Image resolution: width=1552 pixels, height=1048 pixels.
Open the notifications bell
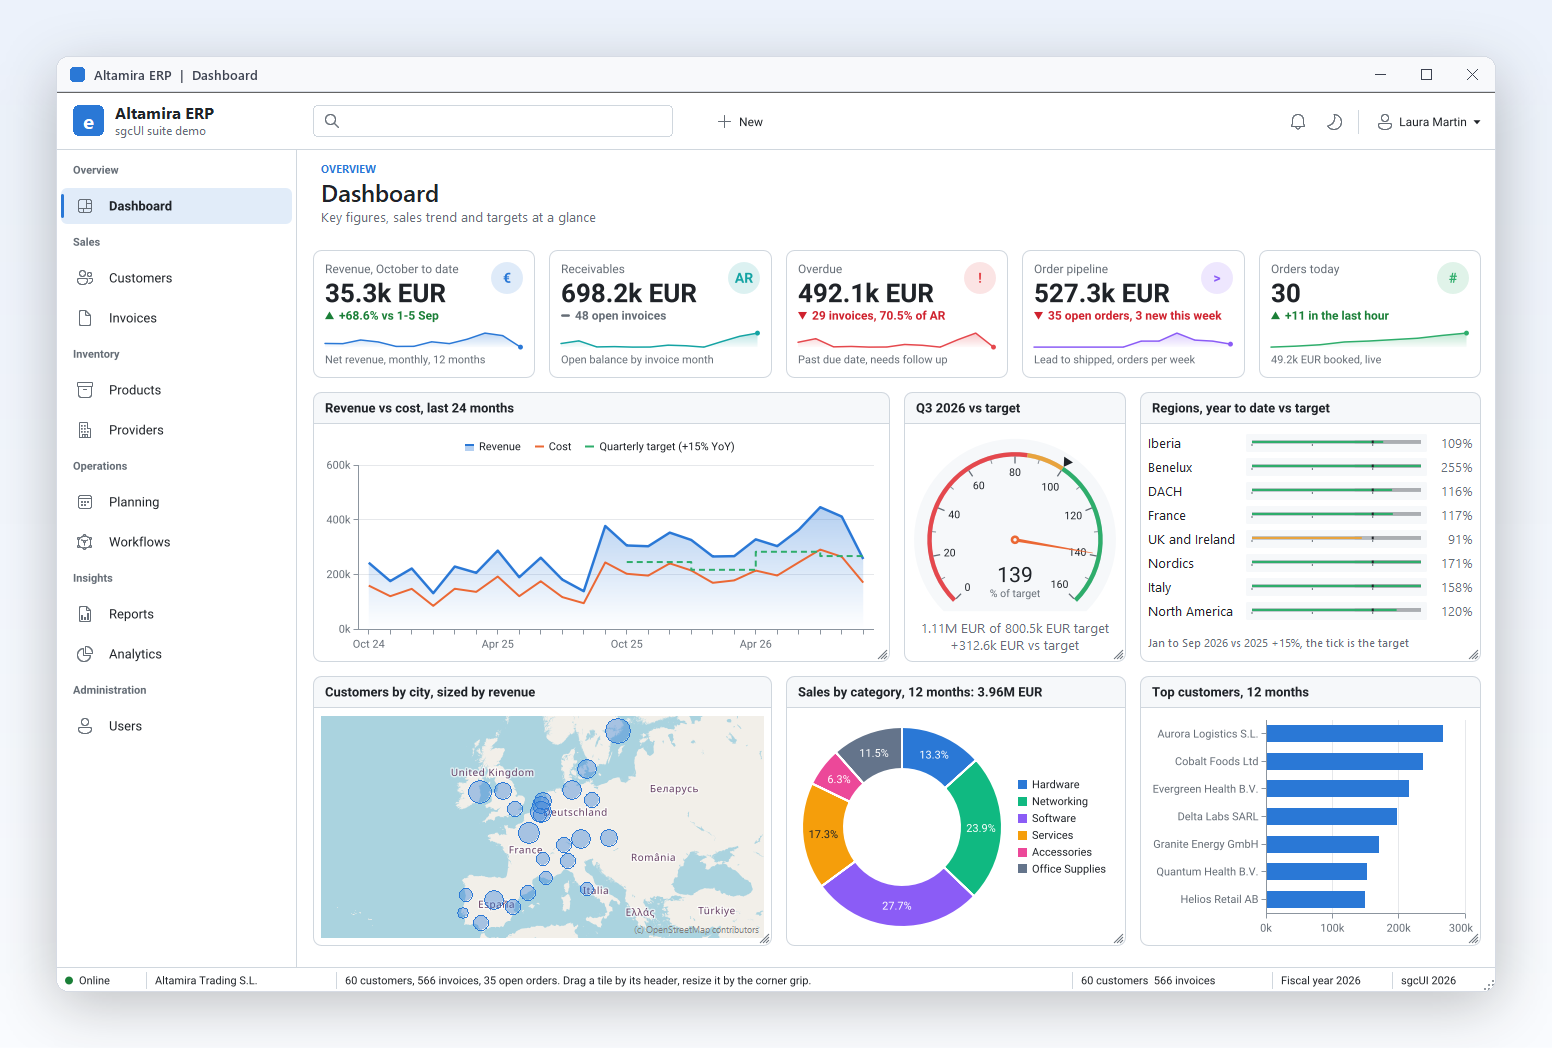tap(1298, 122)
